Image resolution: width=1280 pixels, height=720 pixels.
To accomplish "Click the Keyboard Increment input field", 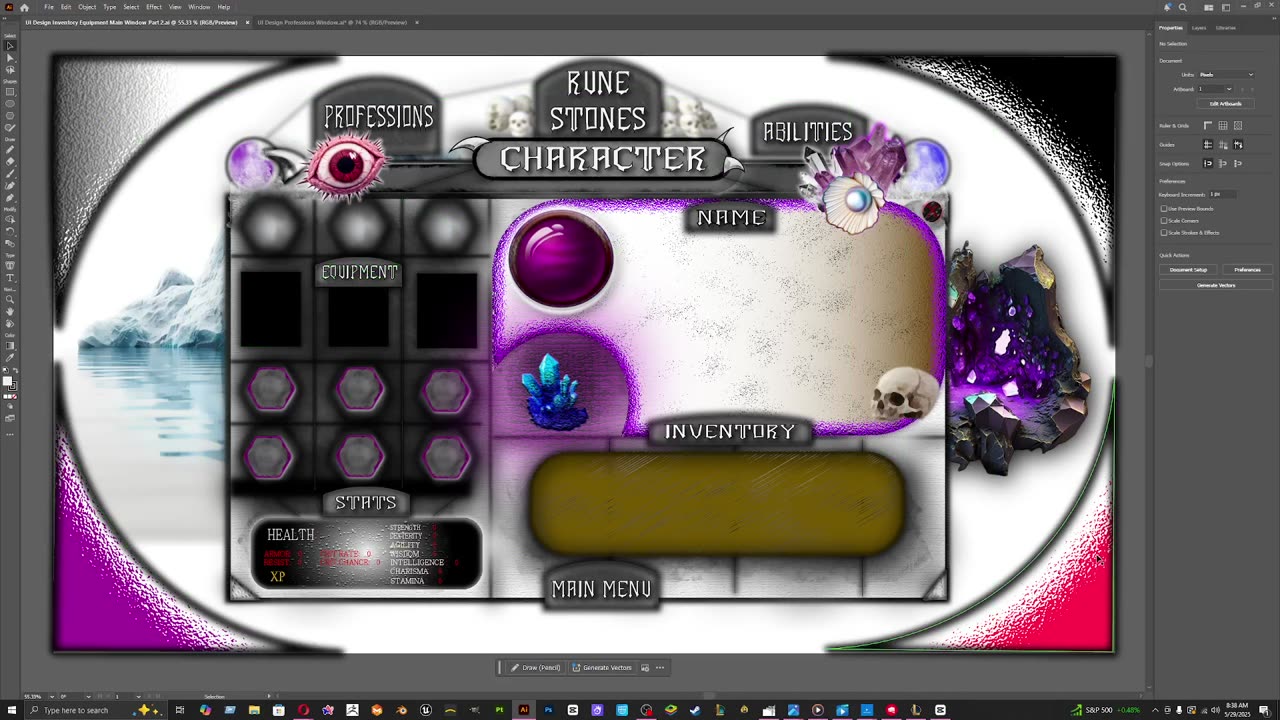I will [x=1225, y=194].
